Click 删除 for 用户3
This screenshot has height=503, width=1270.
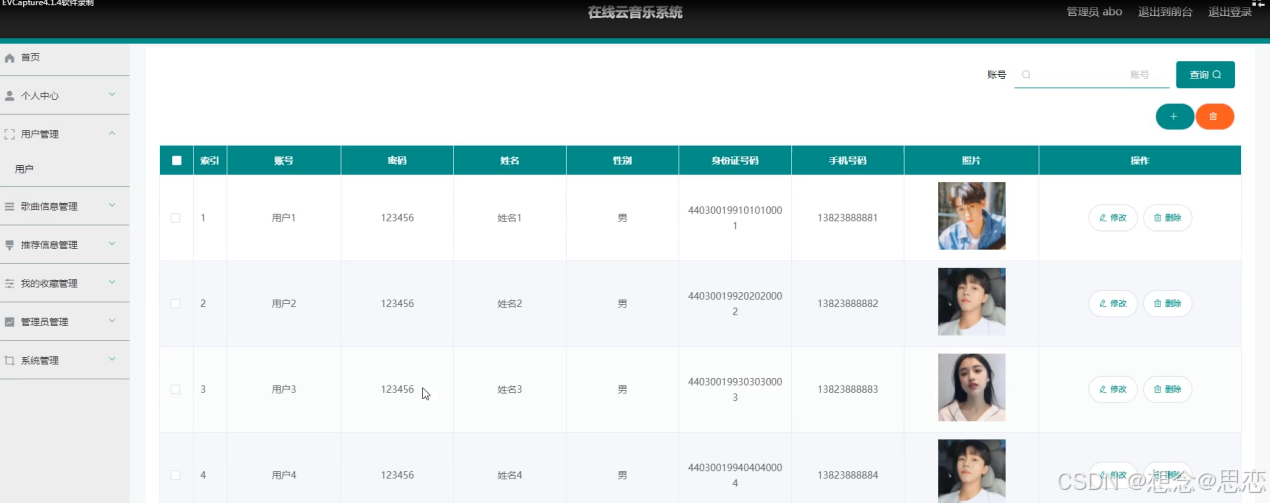(1167, 390)
